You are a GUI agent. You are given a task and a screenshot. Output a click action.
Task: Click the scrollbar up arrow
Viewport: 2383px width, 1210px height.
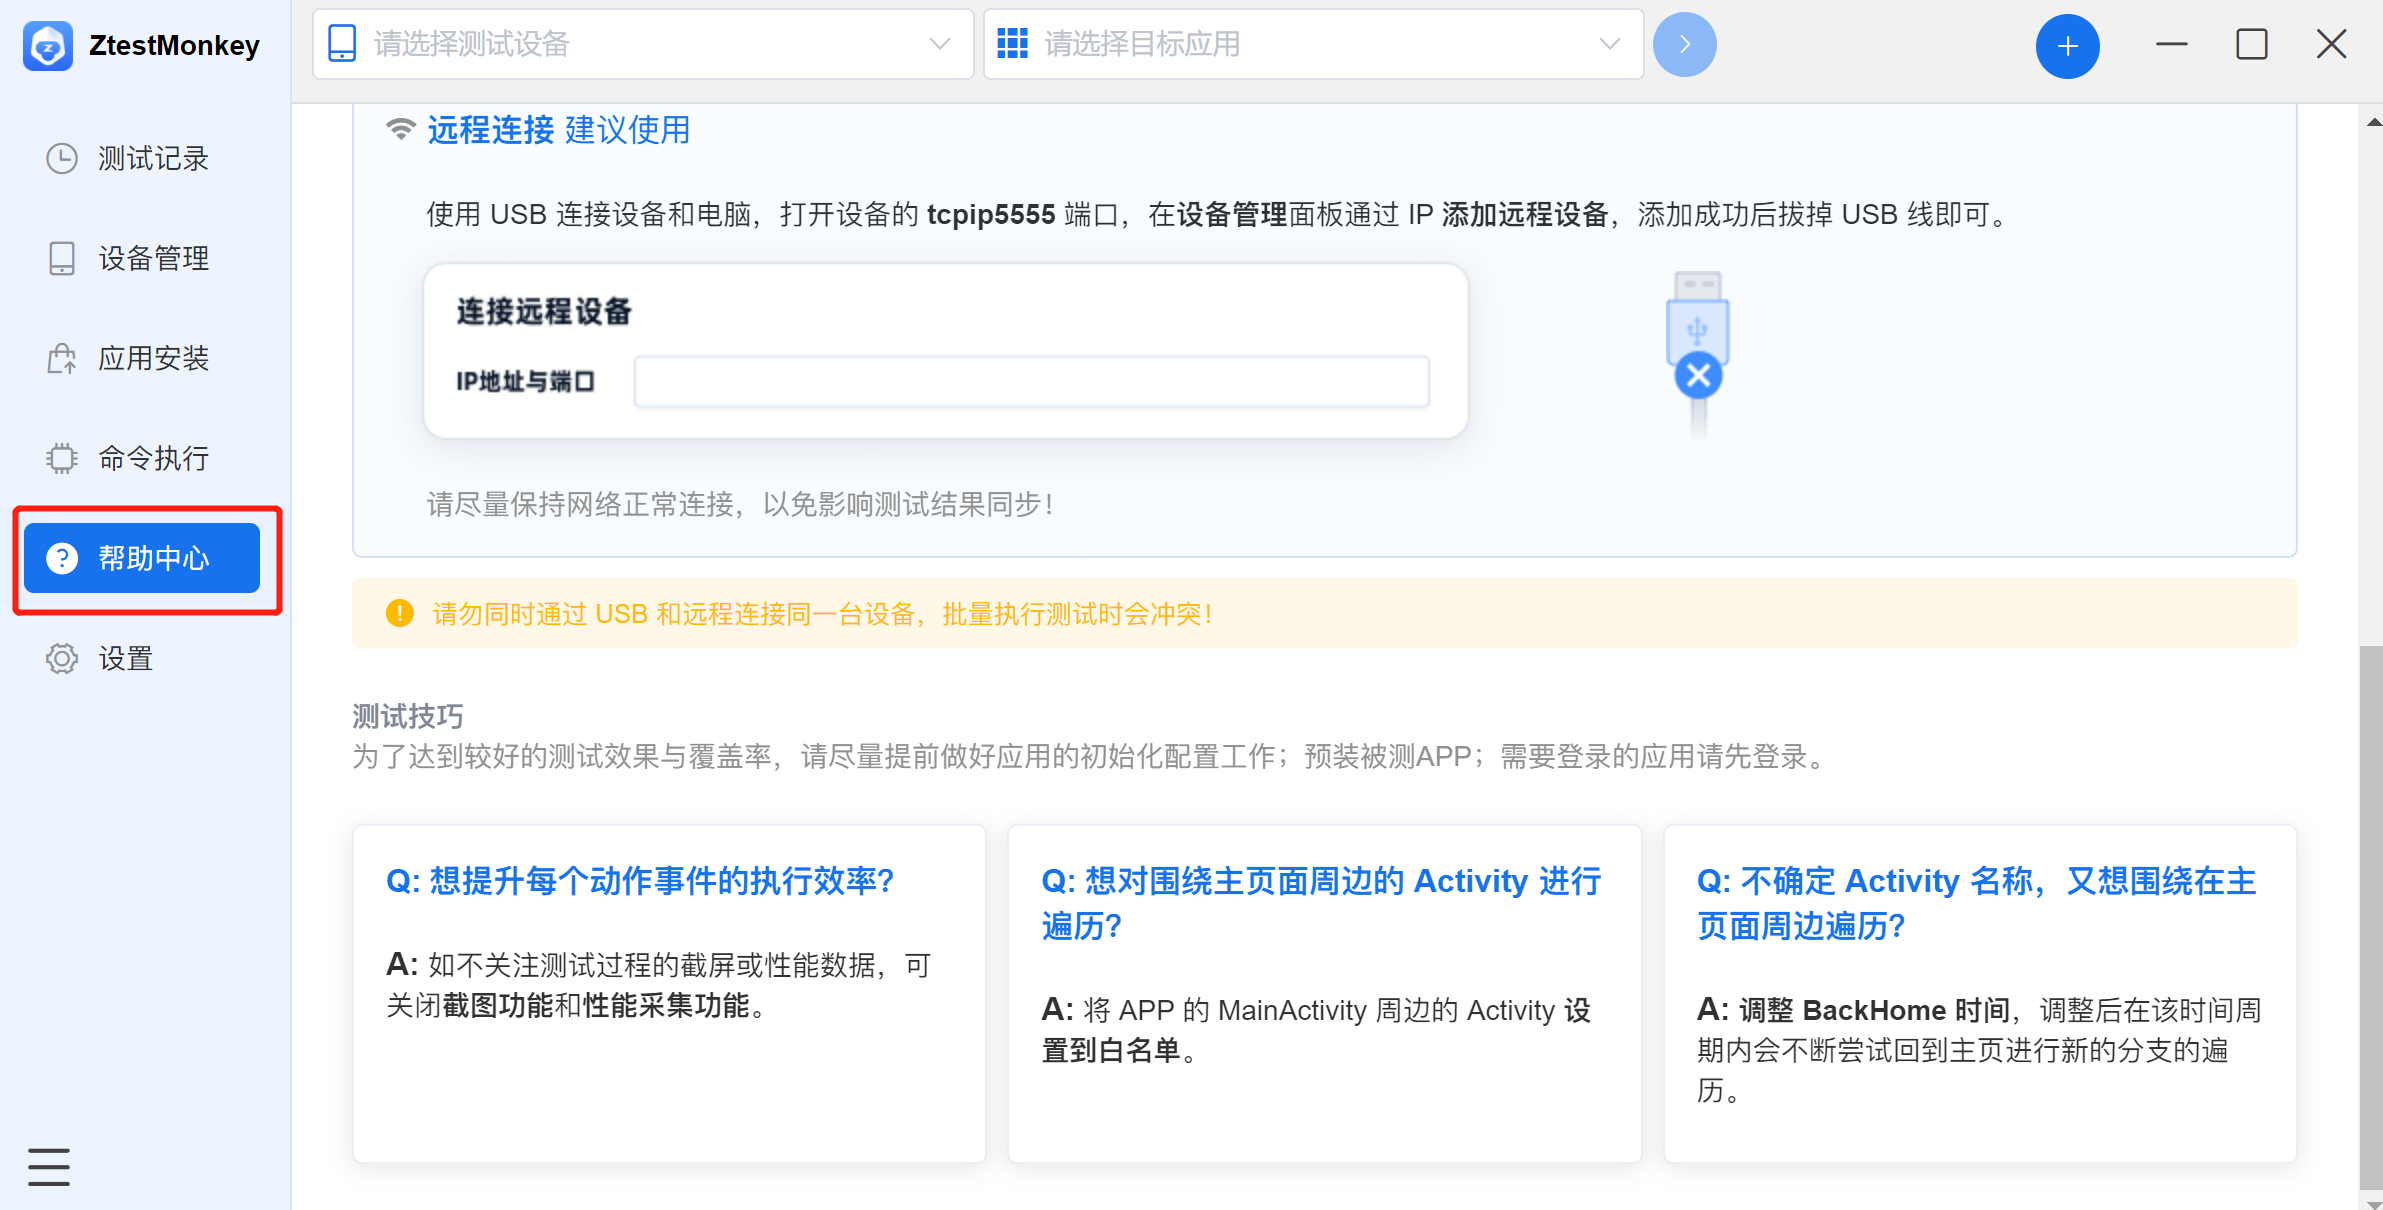click(2373, 122)
